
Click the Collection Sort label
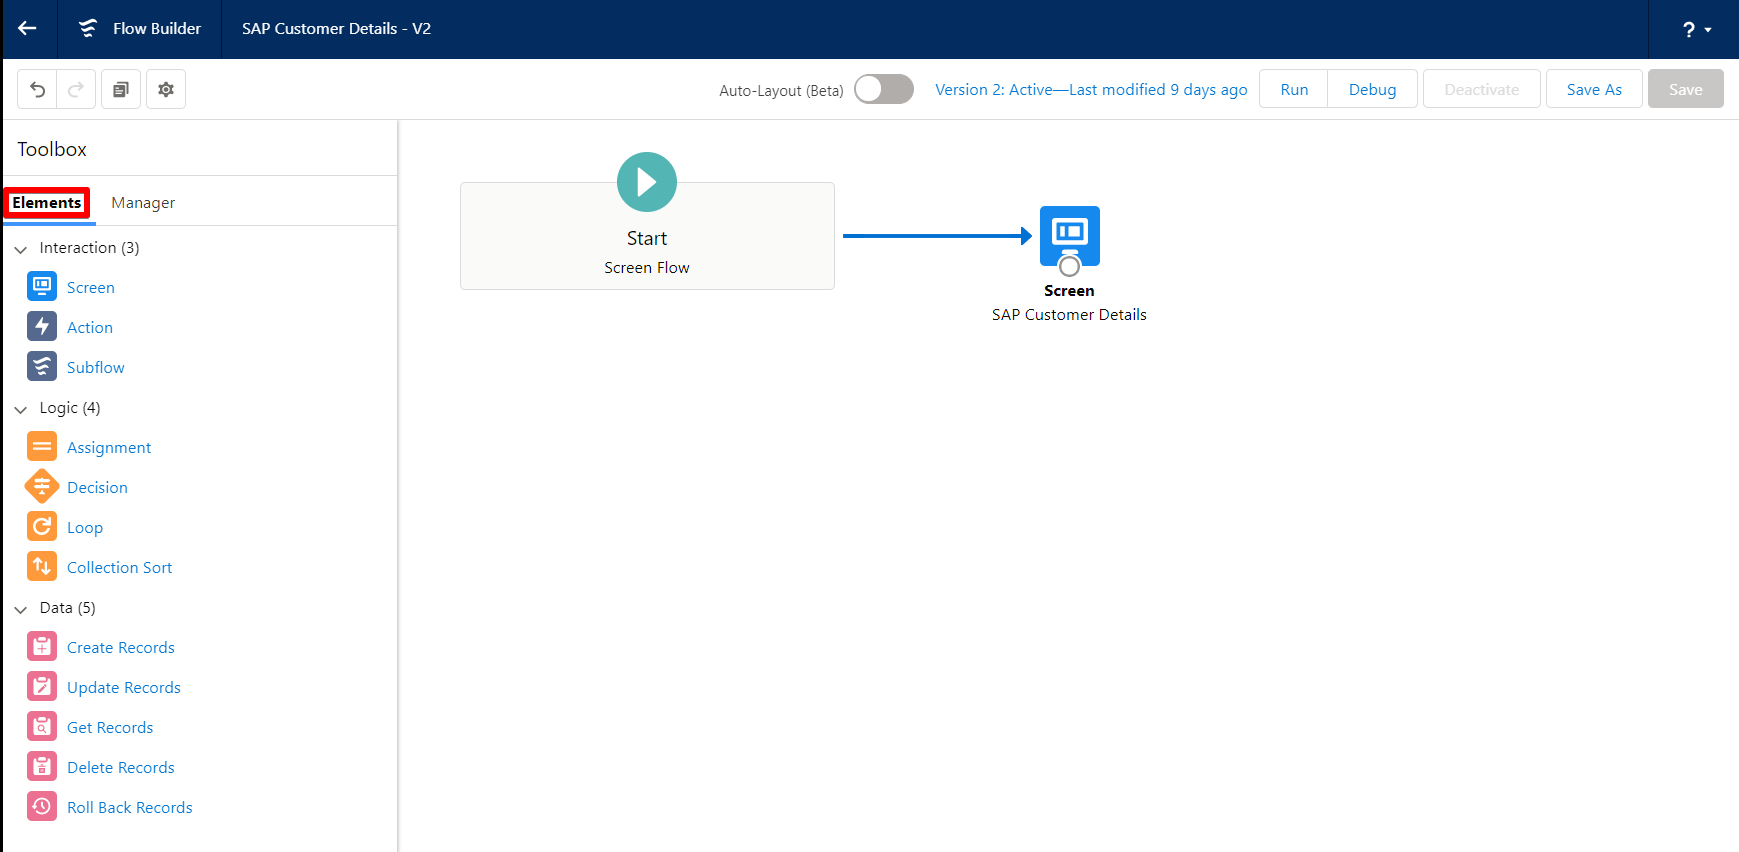[120, 567]
